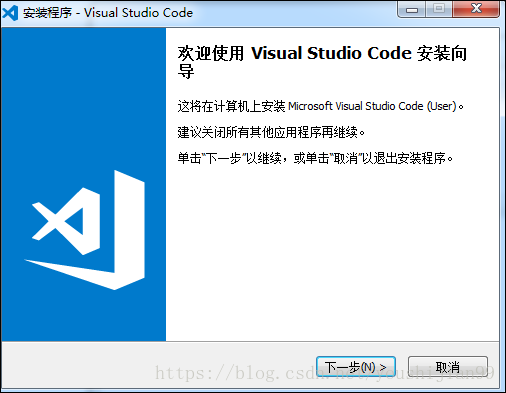
Task: Click the 安装向 characters ending the heading's first line
Action: 442,53
